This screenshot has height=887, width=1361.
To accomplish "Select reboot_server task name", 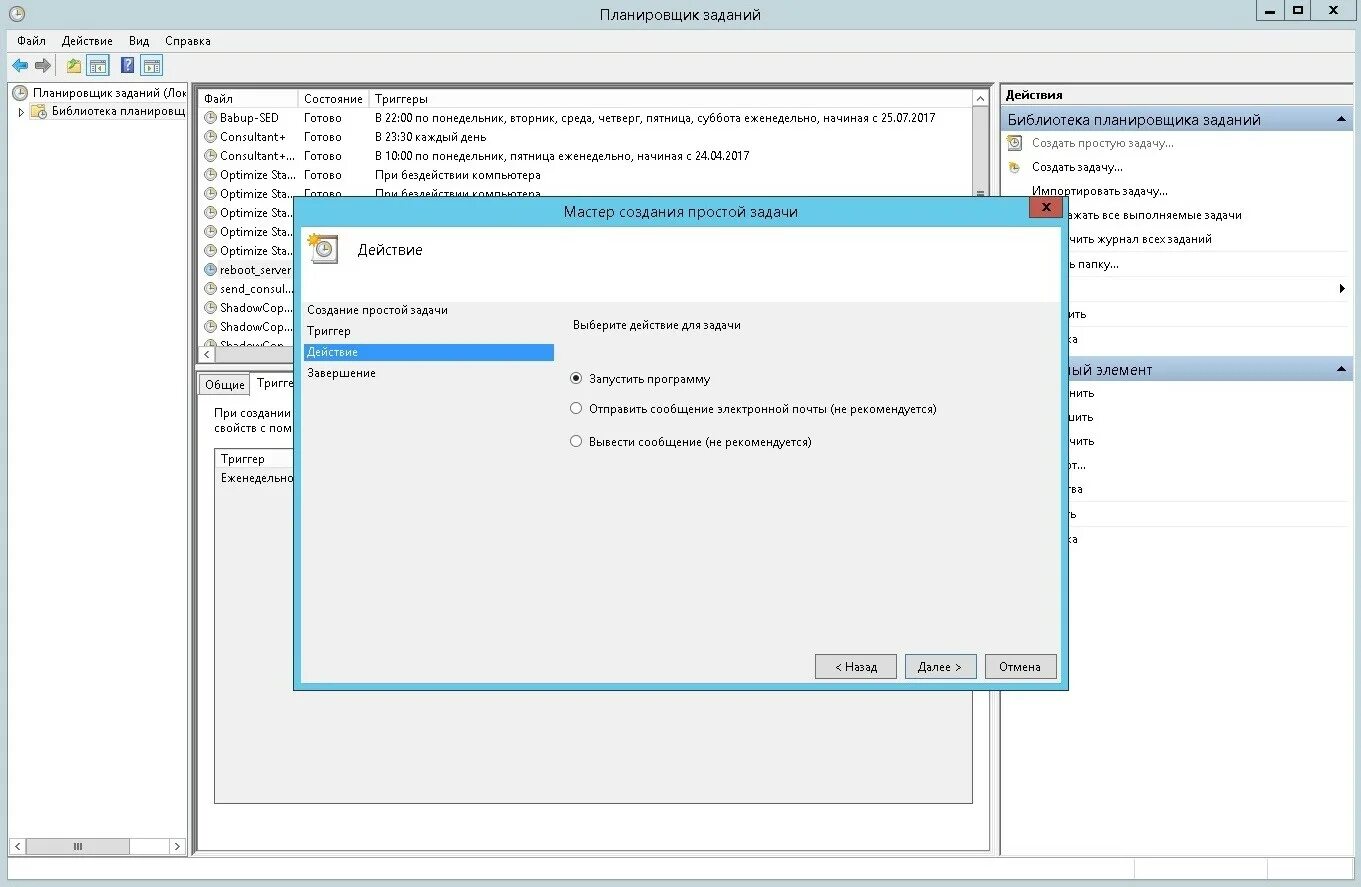I will [256, 270].
